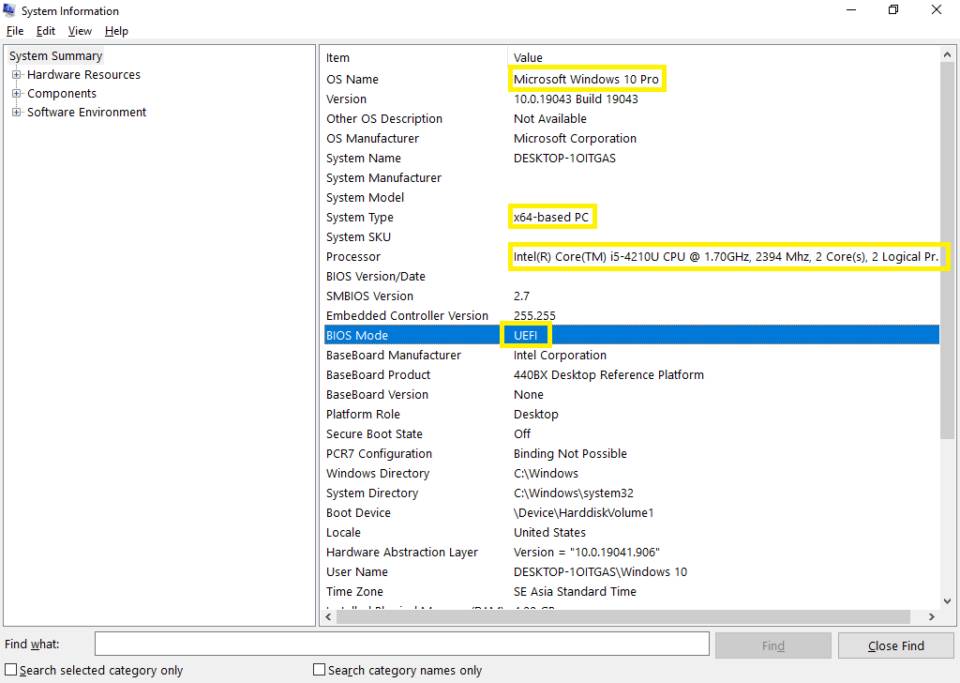Click the Close Find button
The height and width of the screenshot is (683, 960).
(x=896, y=646)
